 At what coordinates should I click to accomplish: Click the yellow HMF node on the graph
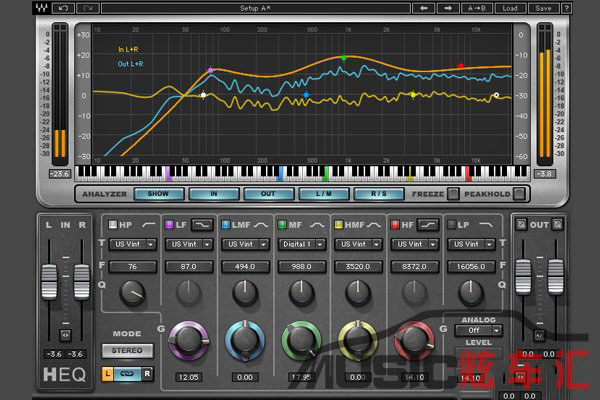(x=413, y=95)
